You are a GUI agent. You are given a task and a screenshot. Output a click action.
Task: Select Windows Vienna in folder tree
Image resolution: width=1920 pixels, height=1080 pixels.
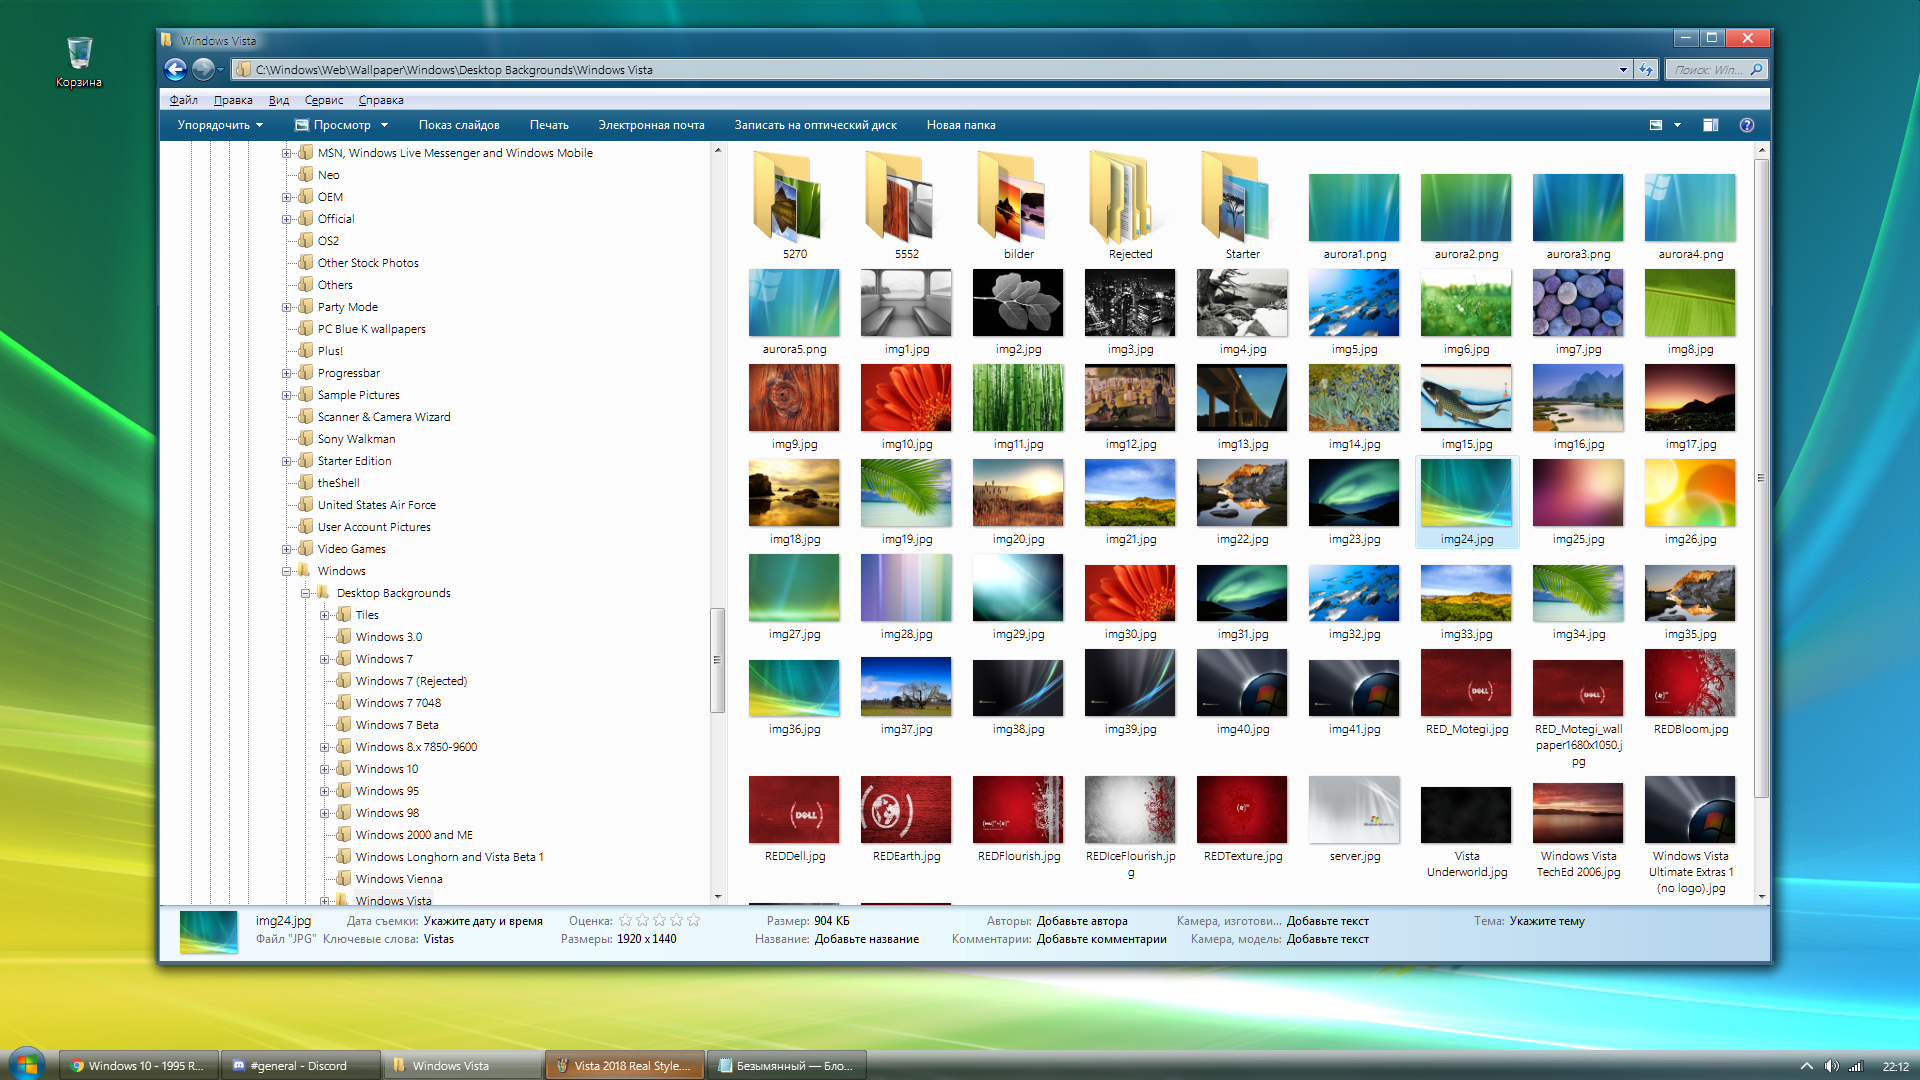399,879
